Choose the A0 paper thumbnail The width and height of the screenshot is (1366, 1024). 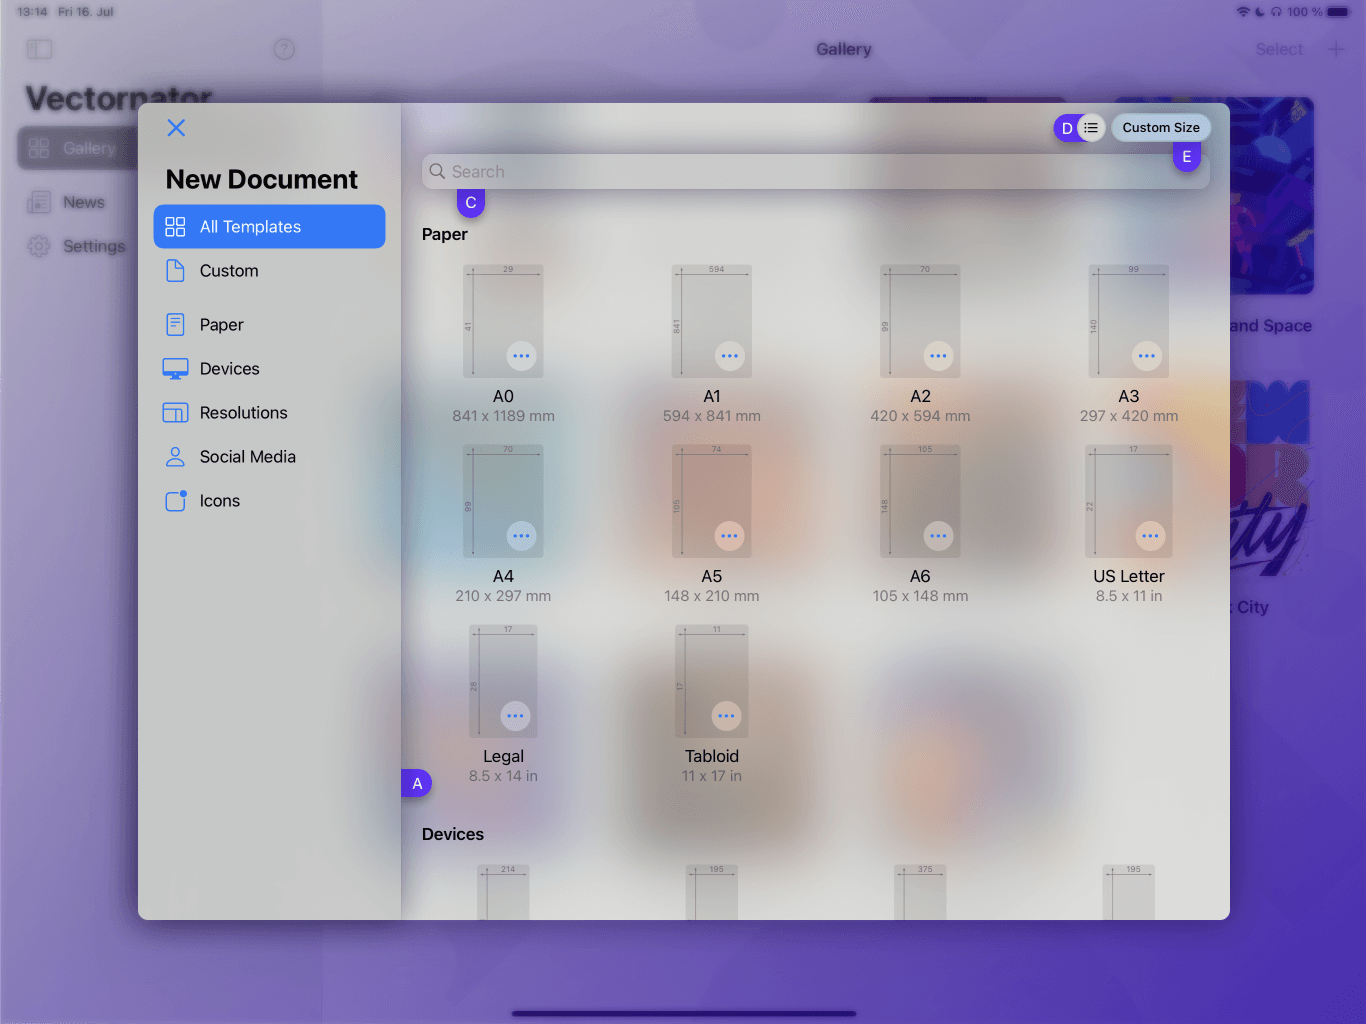503,321
